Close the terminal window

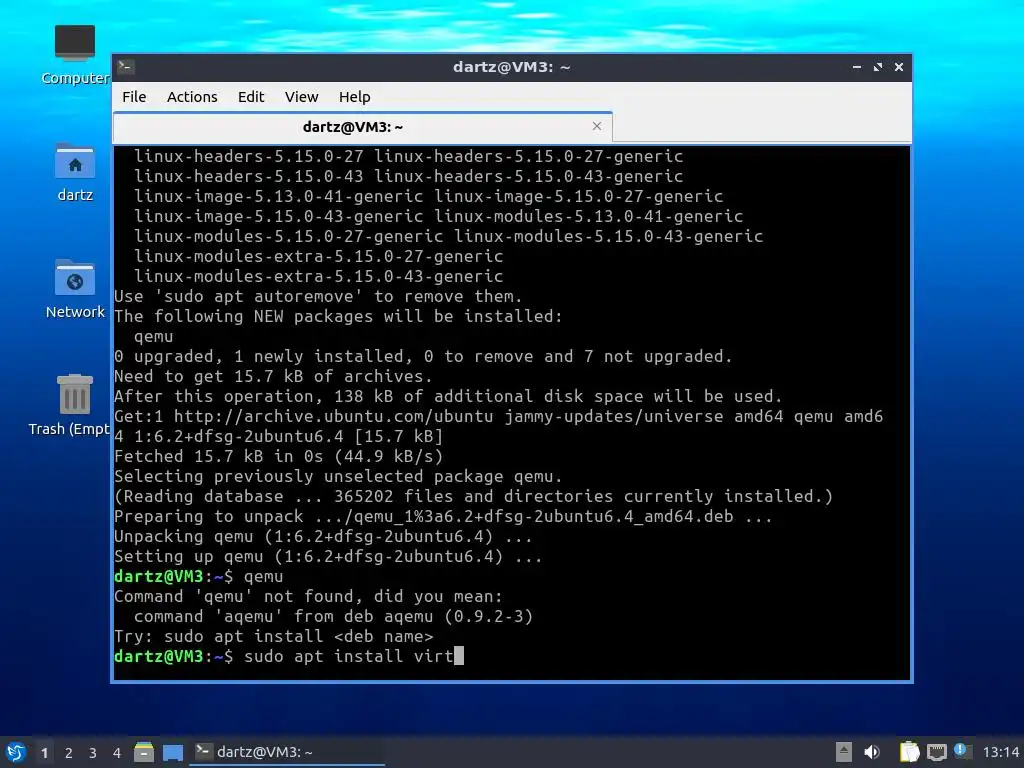[899, 67]
